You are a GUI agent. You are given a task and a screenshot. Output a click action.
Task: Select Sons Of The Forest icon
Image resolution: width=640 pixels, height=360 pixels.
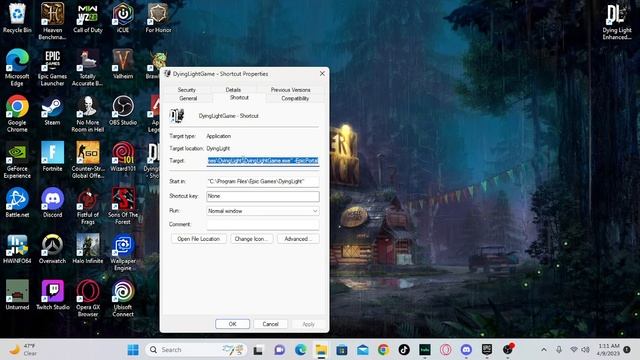[x=123, y=206]
